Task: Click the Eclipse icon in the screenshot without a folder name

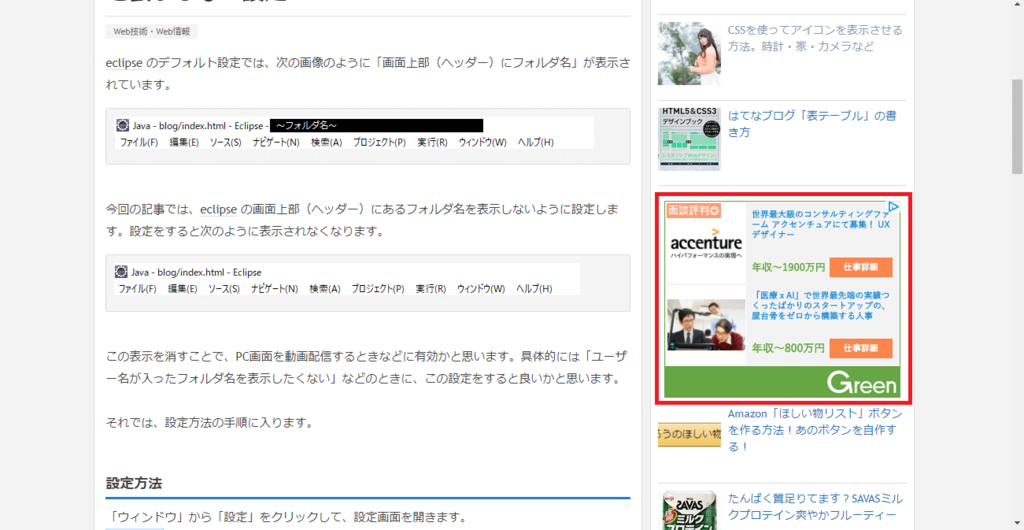Action: tap(121, 272)
